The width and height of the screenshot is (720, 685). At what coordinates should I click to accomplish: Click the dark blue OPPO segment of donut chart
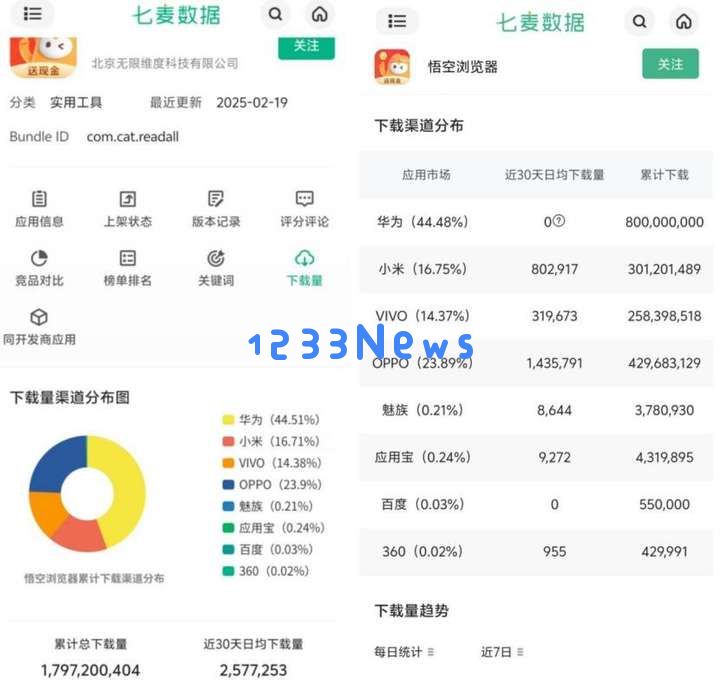[x=54, y=465]
